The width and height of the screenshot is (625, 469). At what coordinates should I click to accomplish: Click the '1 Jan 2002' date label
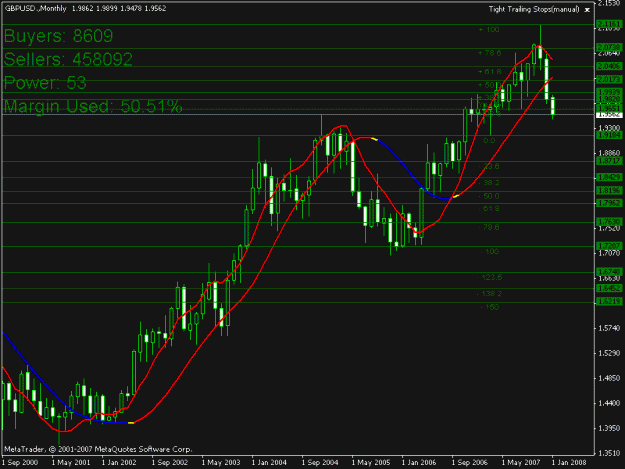click(119, 463)
